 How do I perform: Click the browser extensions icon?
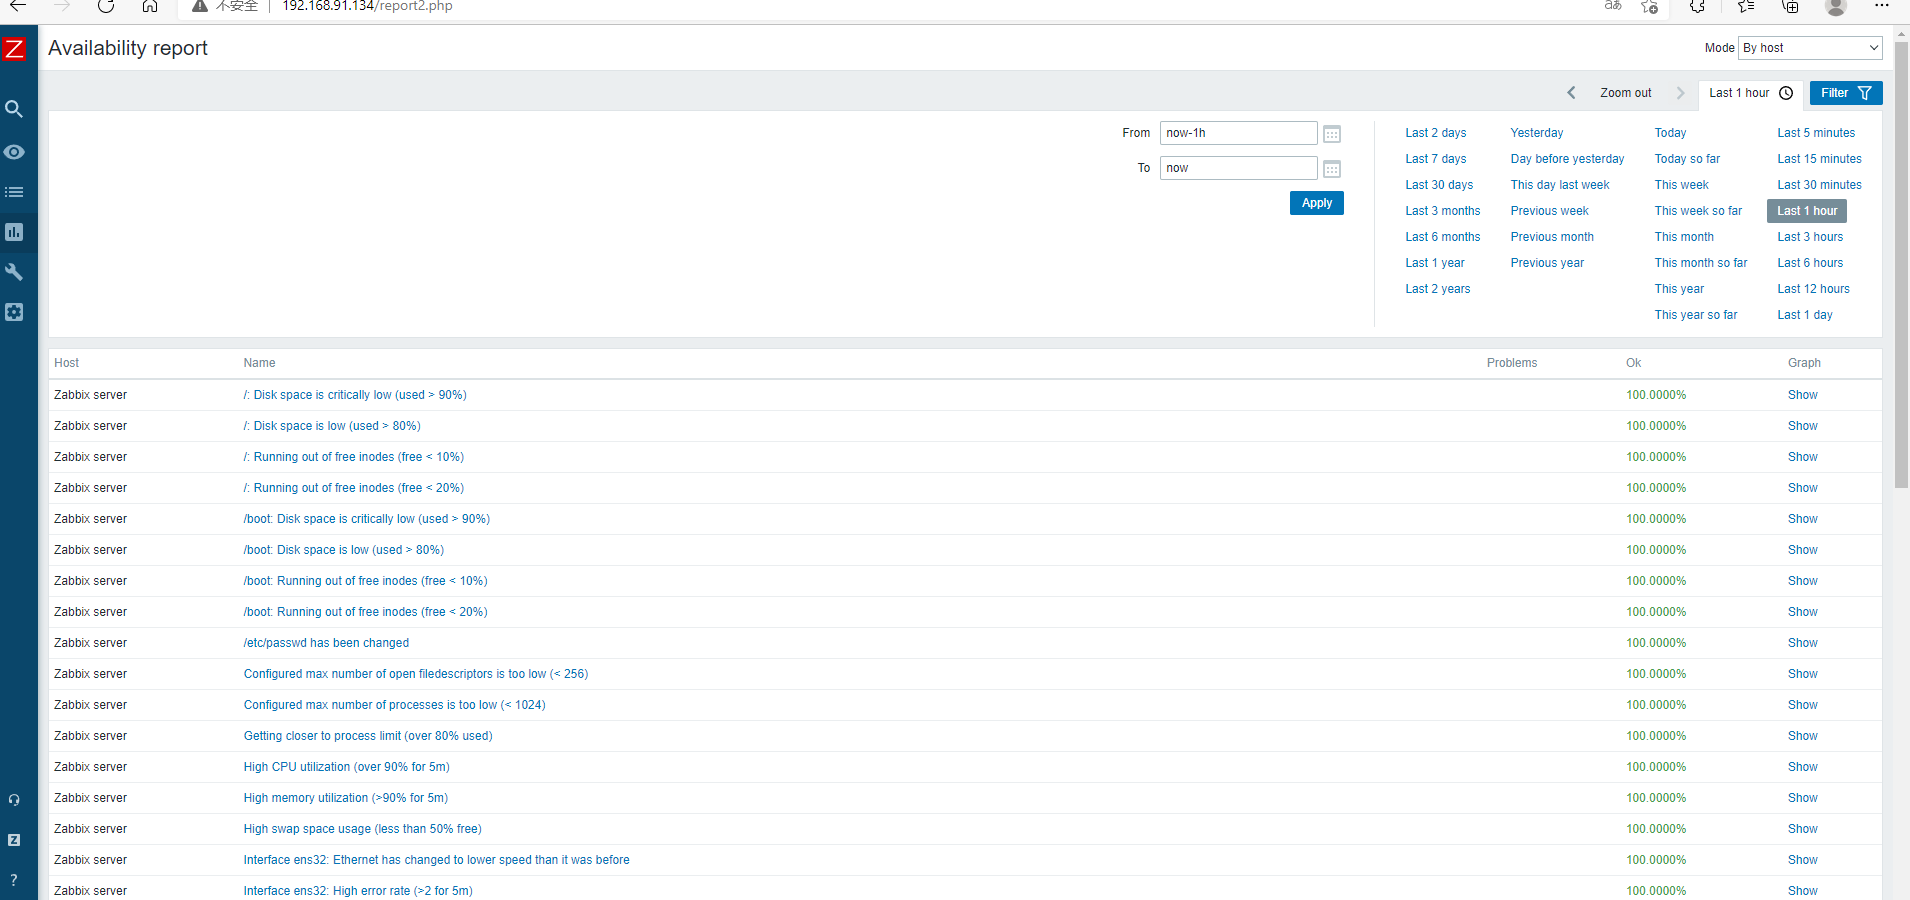tap(1697, 6)
